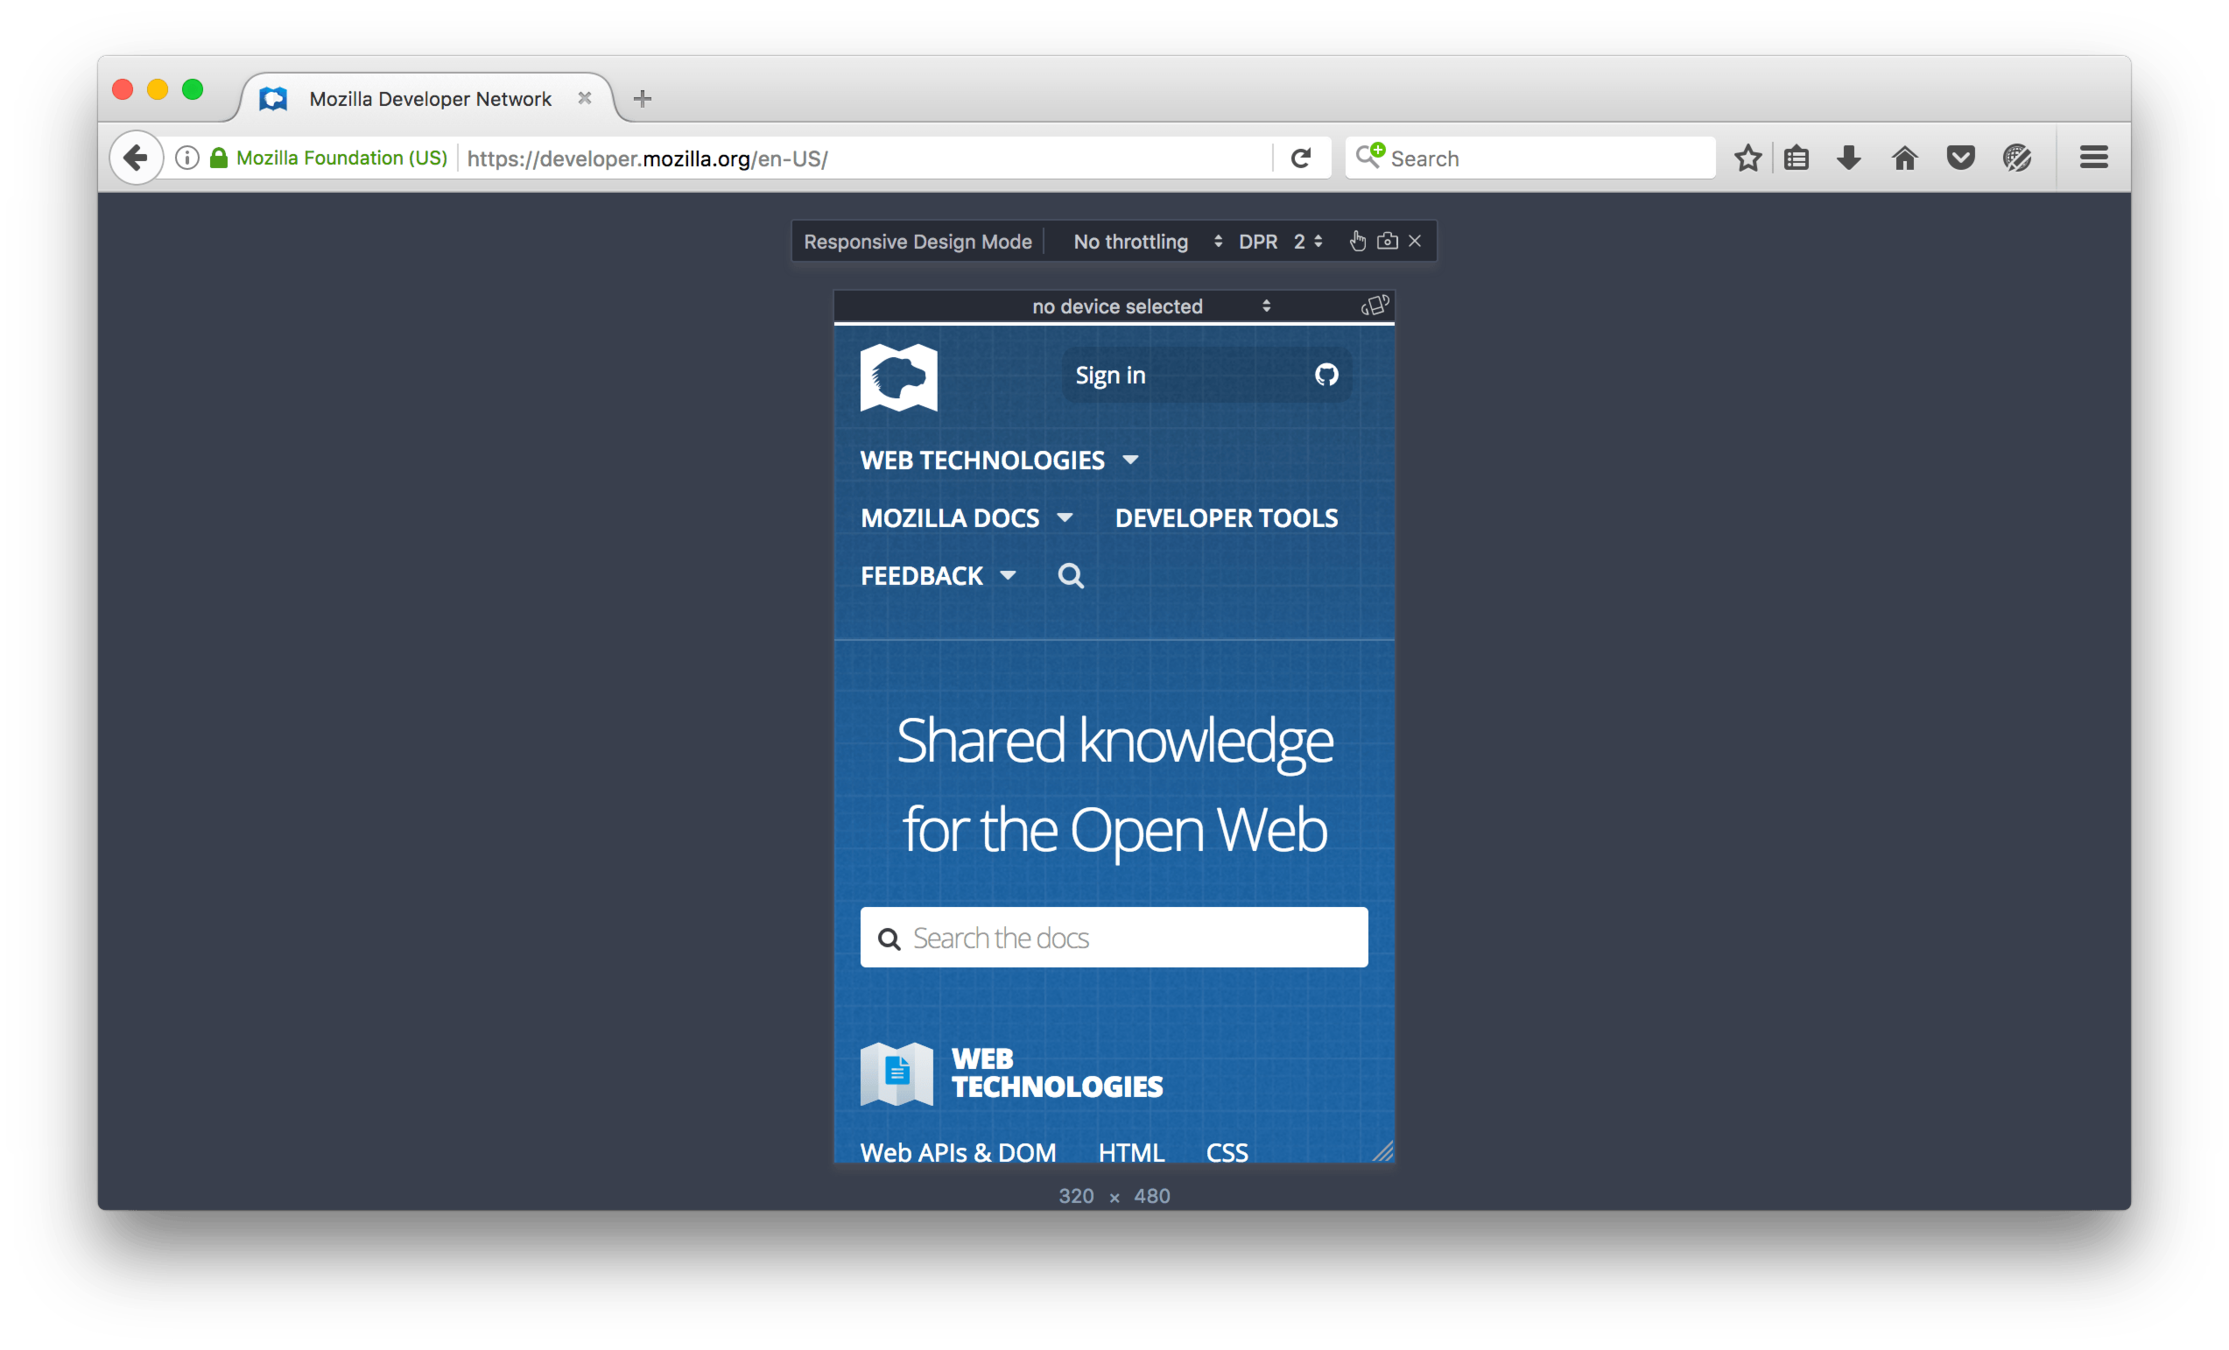Click the magnifier icon beside Feedback
The image size is (2229, 1350).
(x=1071, y=576)
